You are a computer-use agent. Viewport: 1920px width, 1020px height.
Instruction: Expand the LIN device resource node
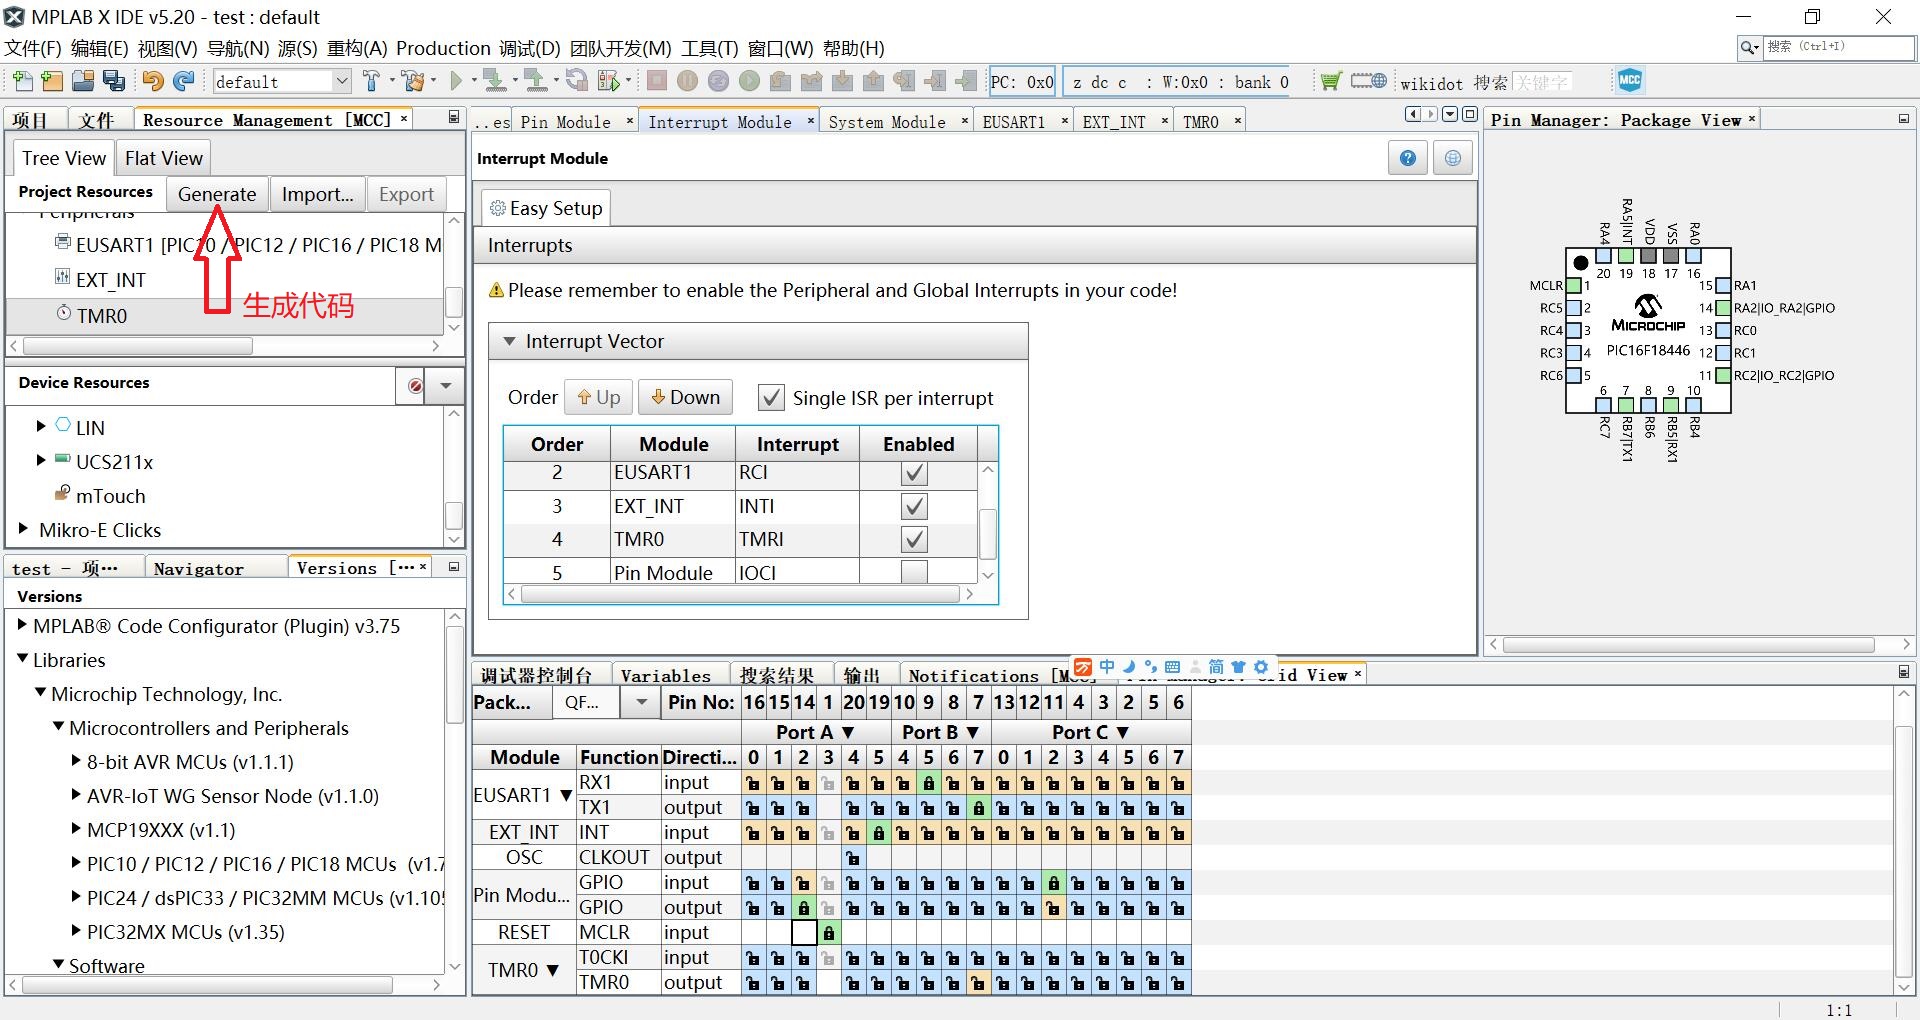(x=41, y=427)
